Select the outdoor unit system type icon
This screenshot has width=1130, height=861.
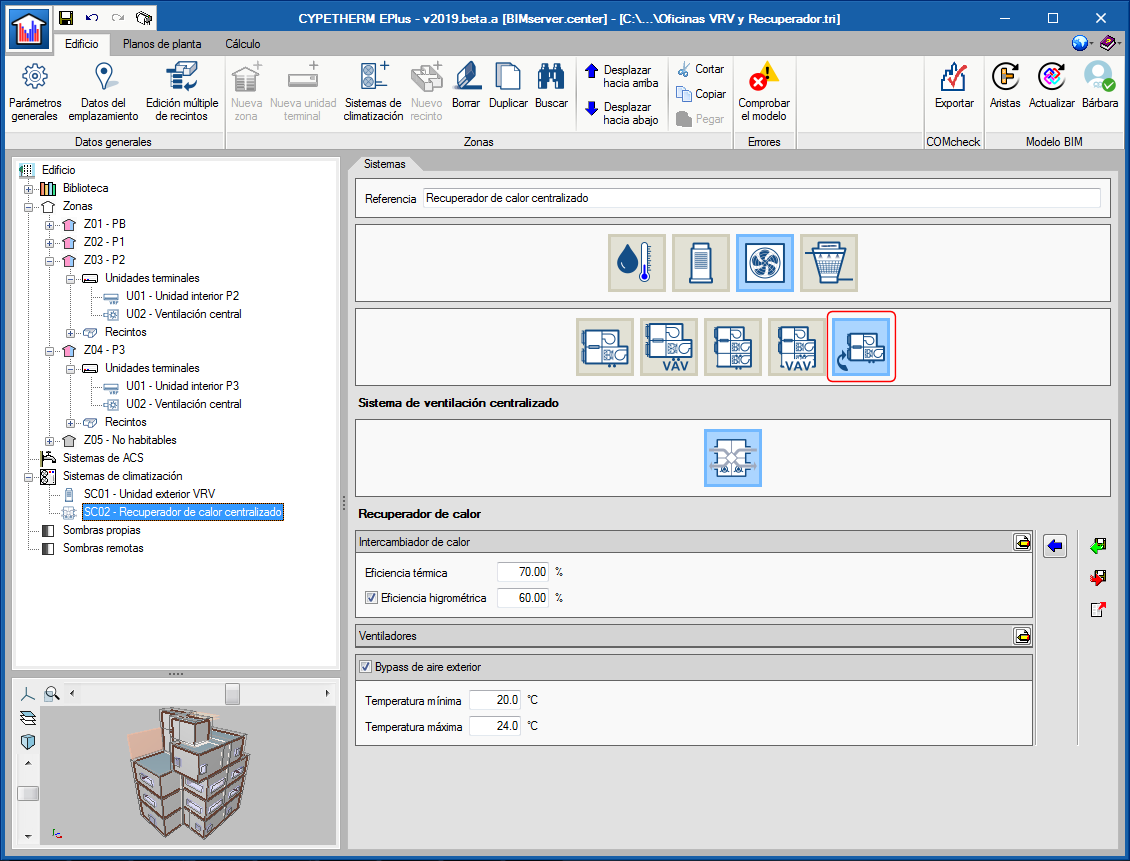(700, 263)
